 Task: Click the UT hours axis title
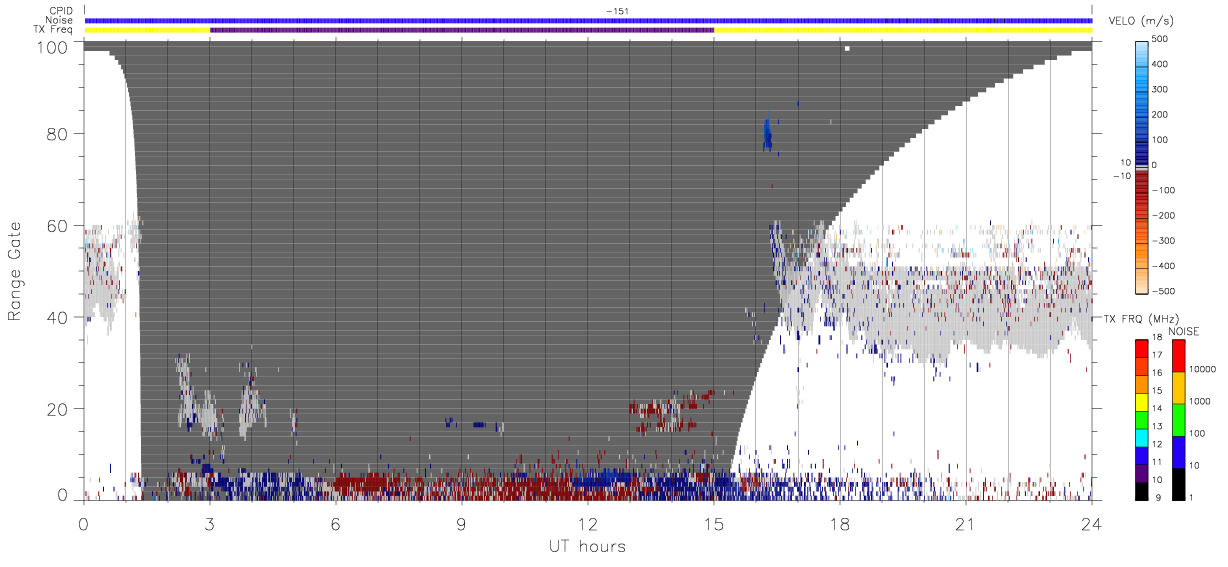pyautogui.click(x=587, y=546)
